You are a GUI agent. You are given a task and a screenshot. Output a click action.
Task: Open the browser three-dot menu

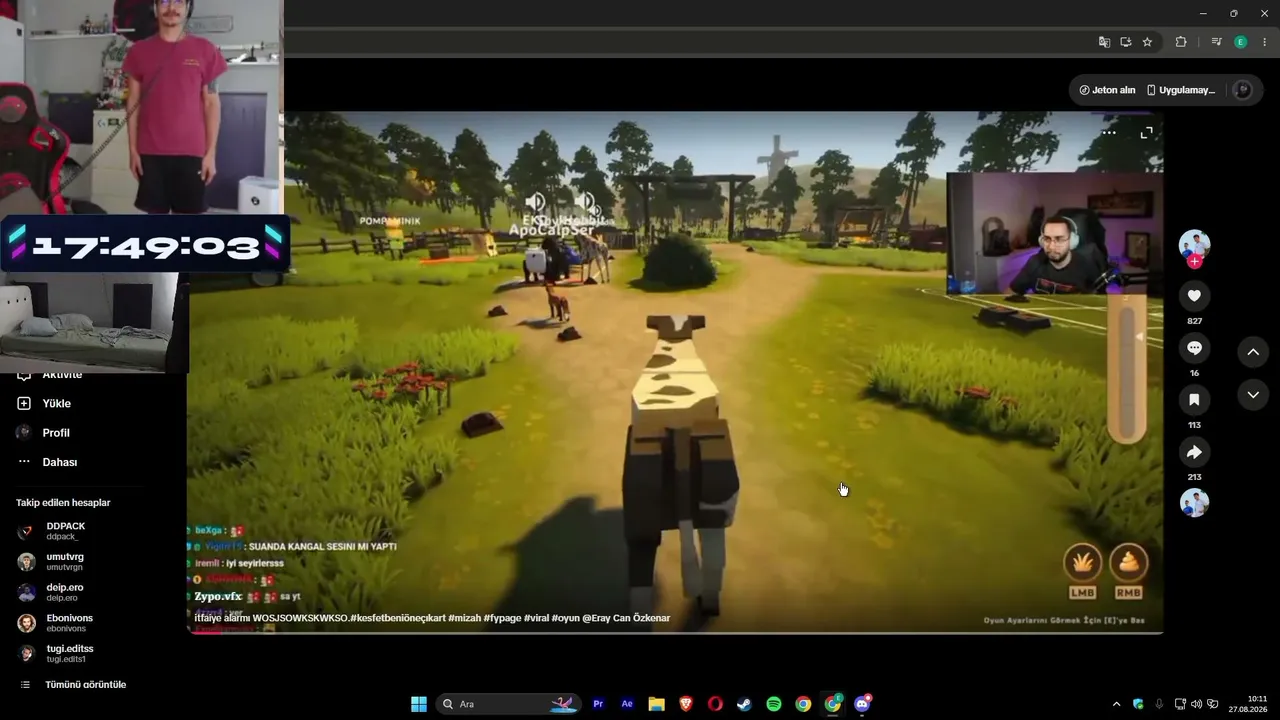(1265, 42)
